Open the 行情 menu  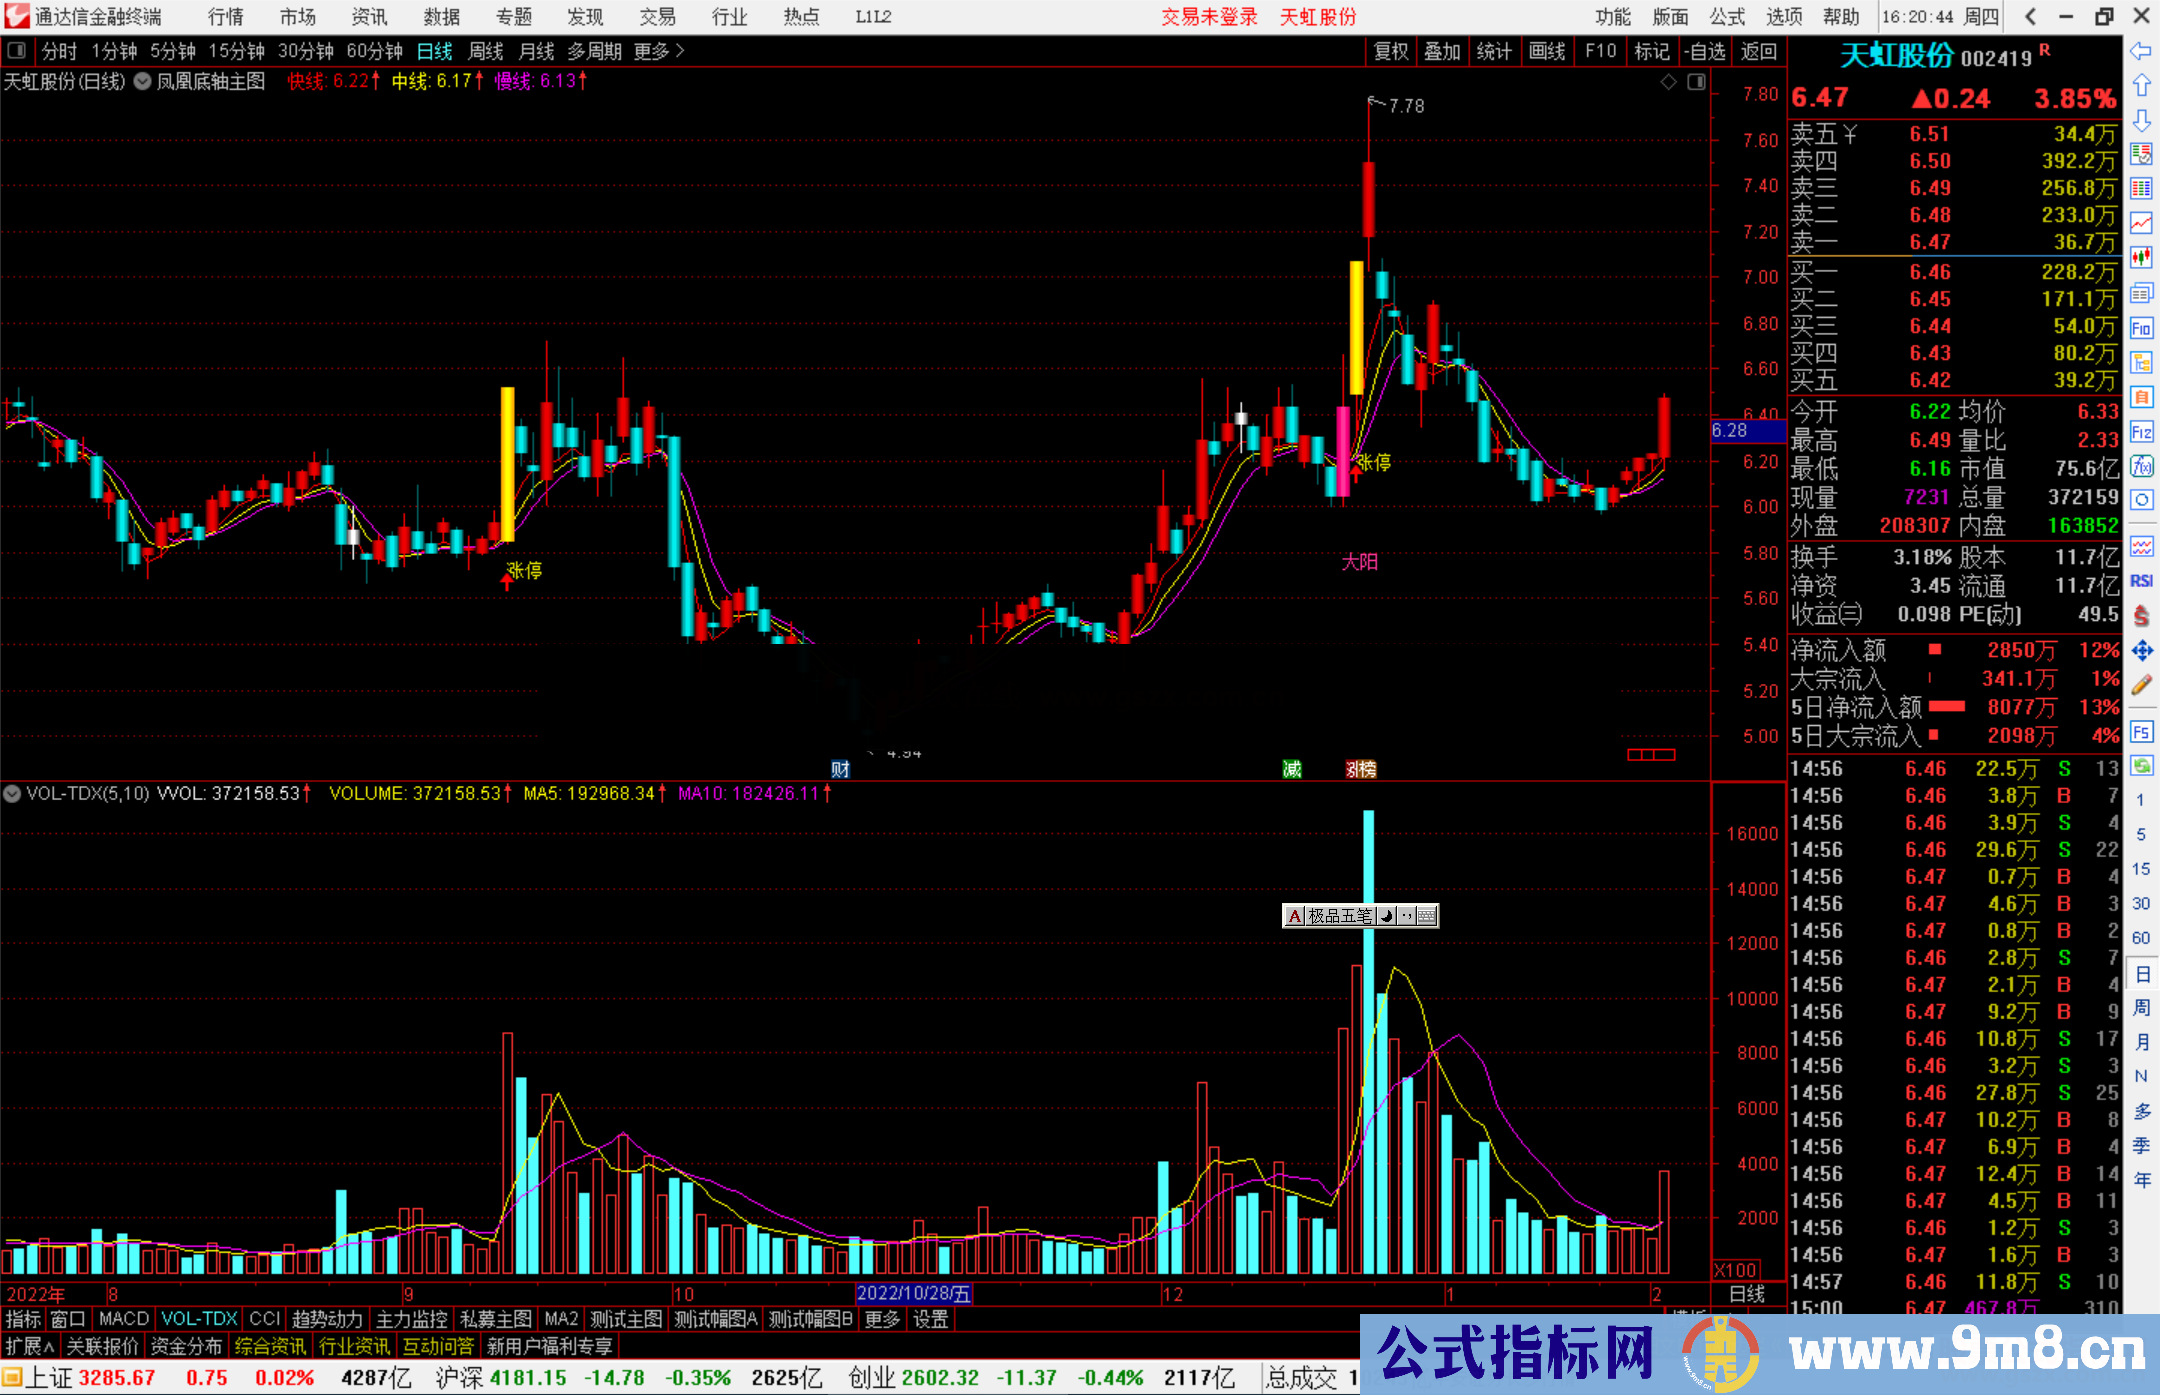coord(226,17)
